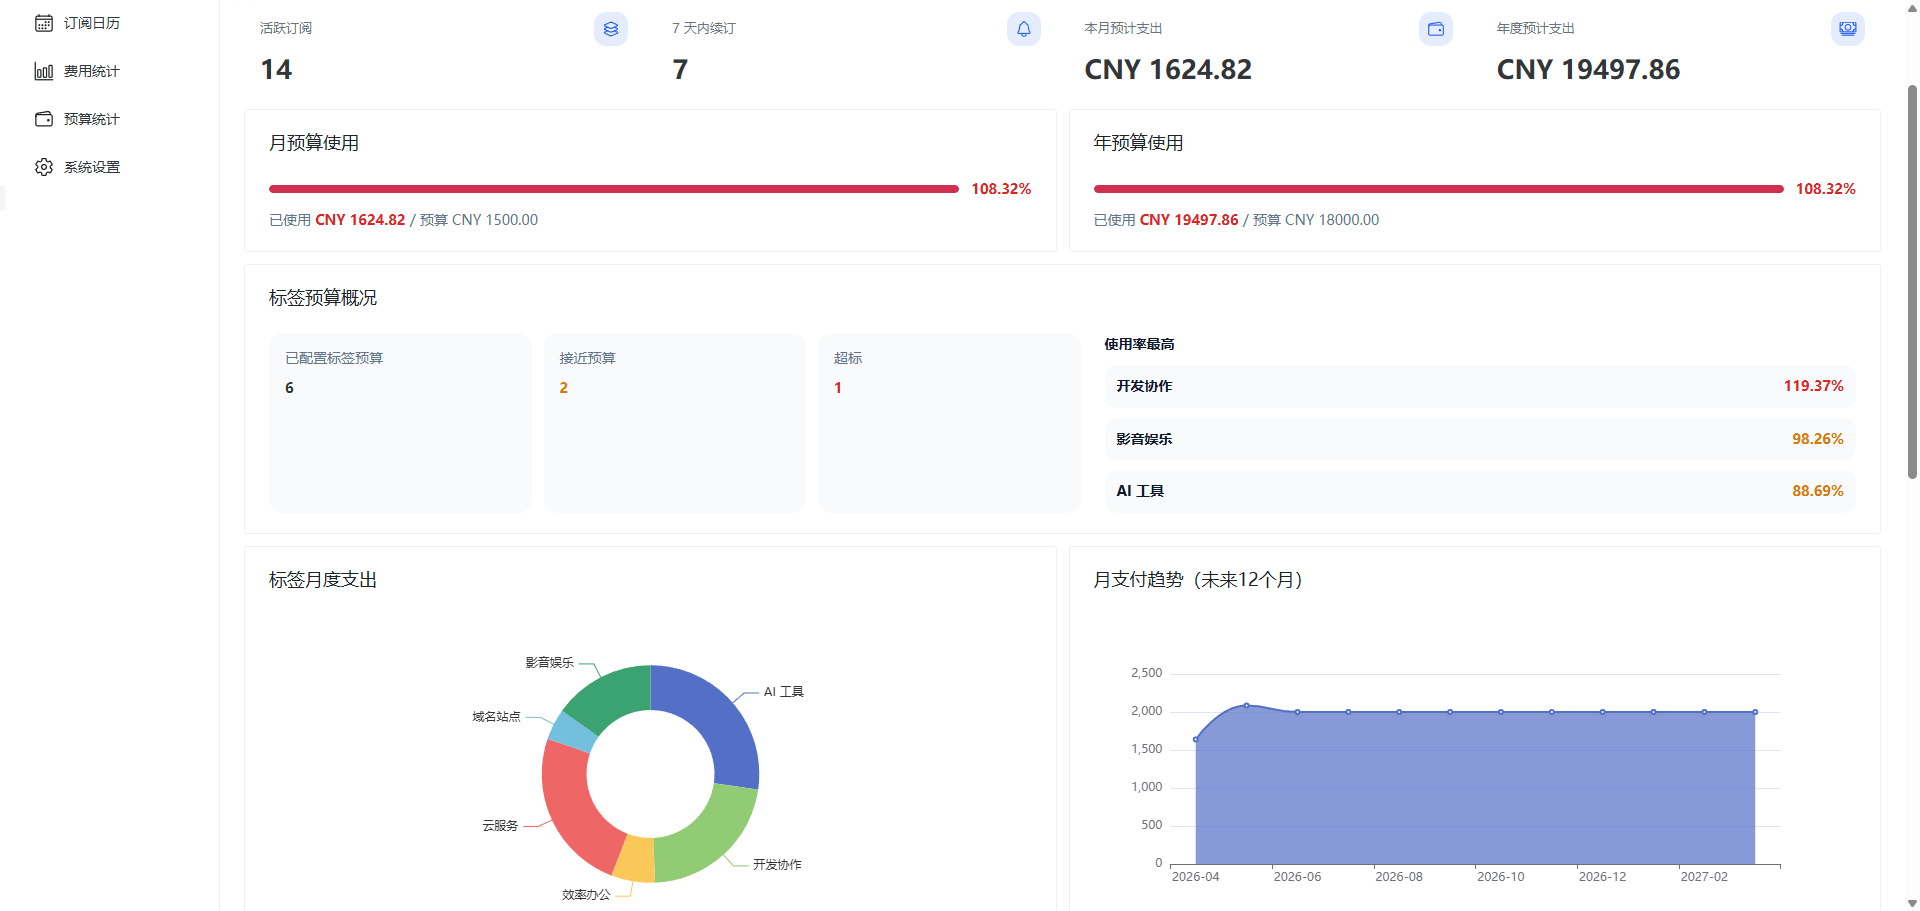The width and height of the screenshot is (1920, 911).
Task: Click the 108.32% value under 月预算使用
Action: pos(1001,189)
